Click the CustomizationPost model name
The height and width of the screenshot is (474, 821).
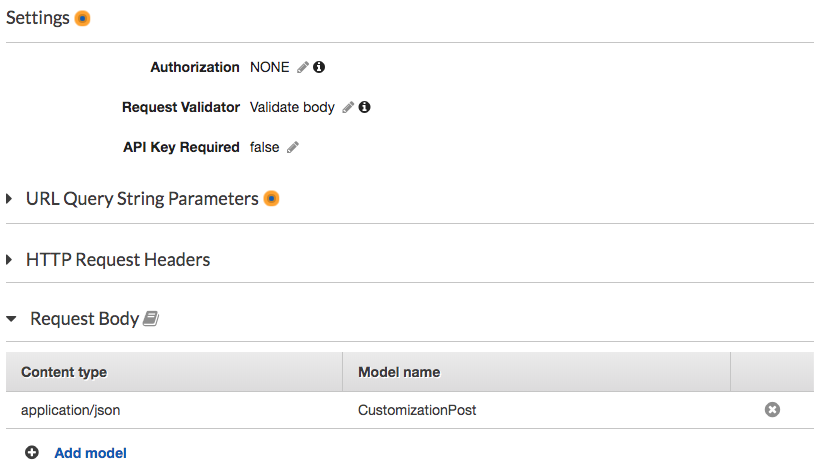click(x=417, y=410)
